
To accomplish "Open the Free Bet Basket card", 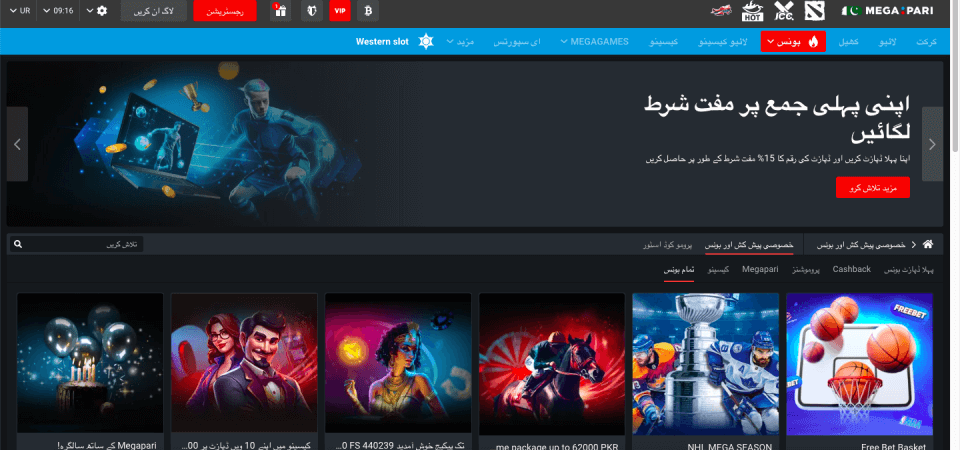I will [x=859, y=372].
